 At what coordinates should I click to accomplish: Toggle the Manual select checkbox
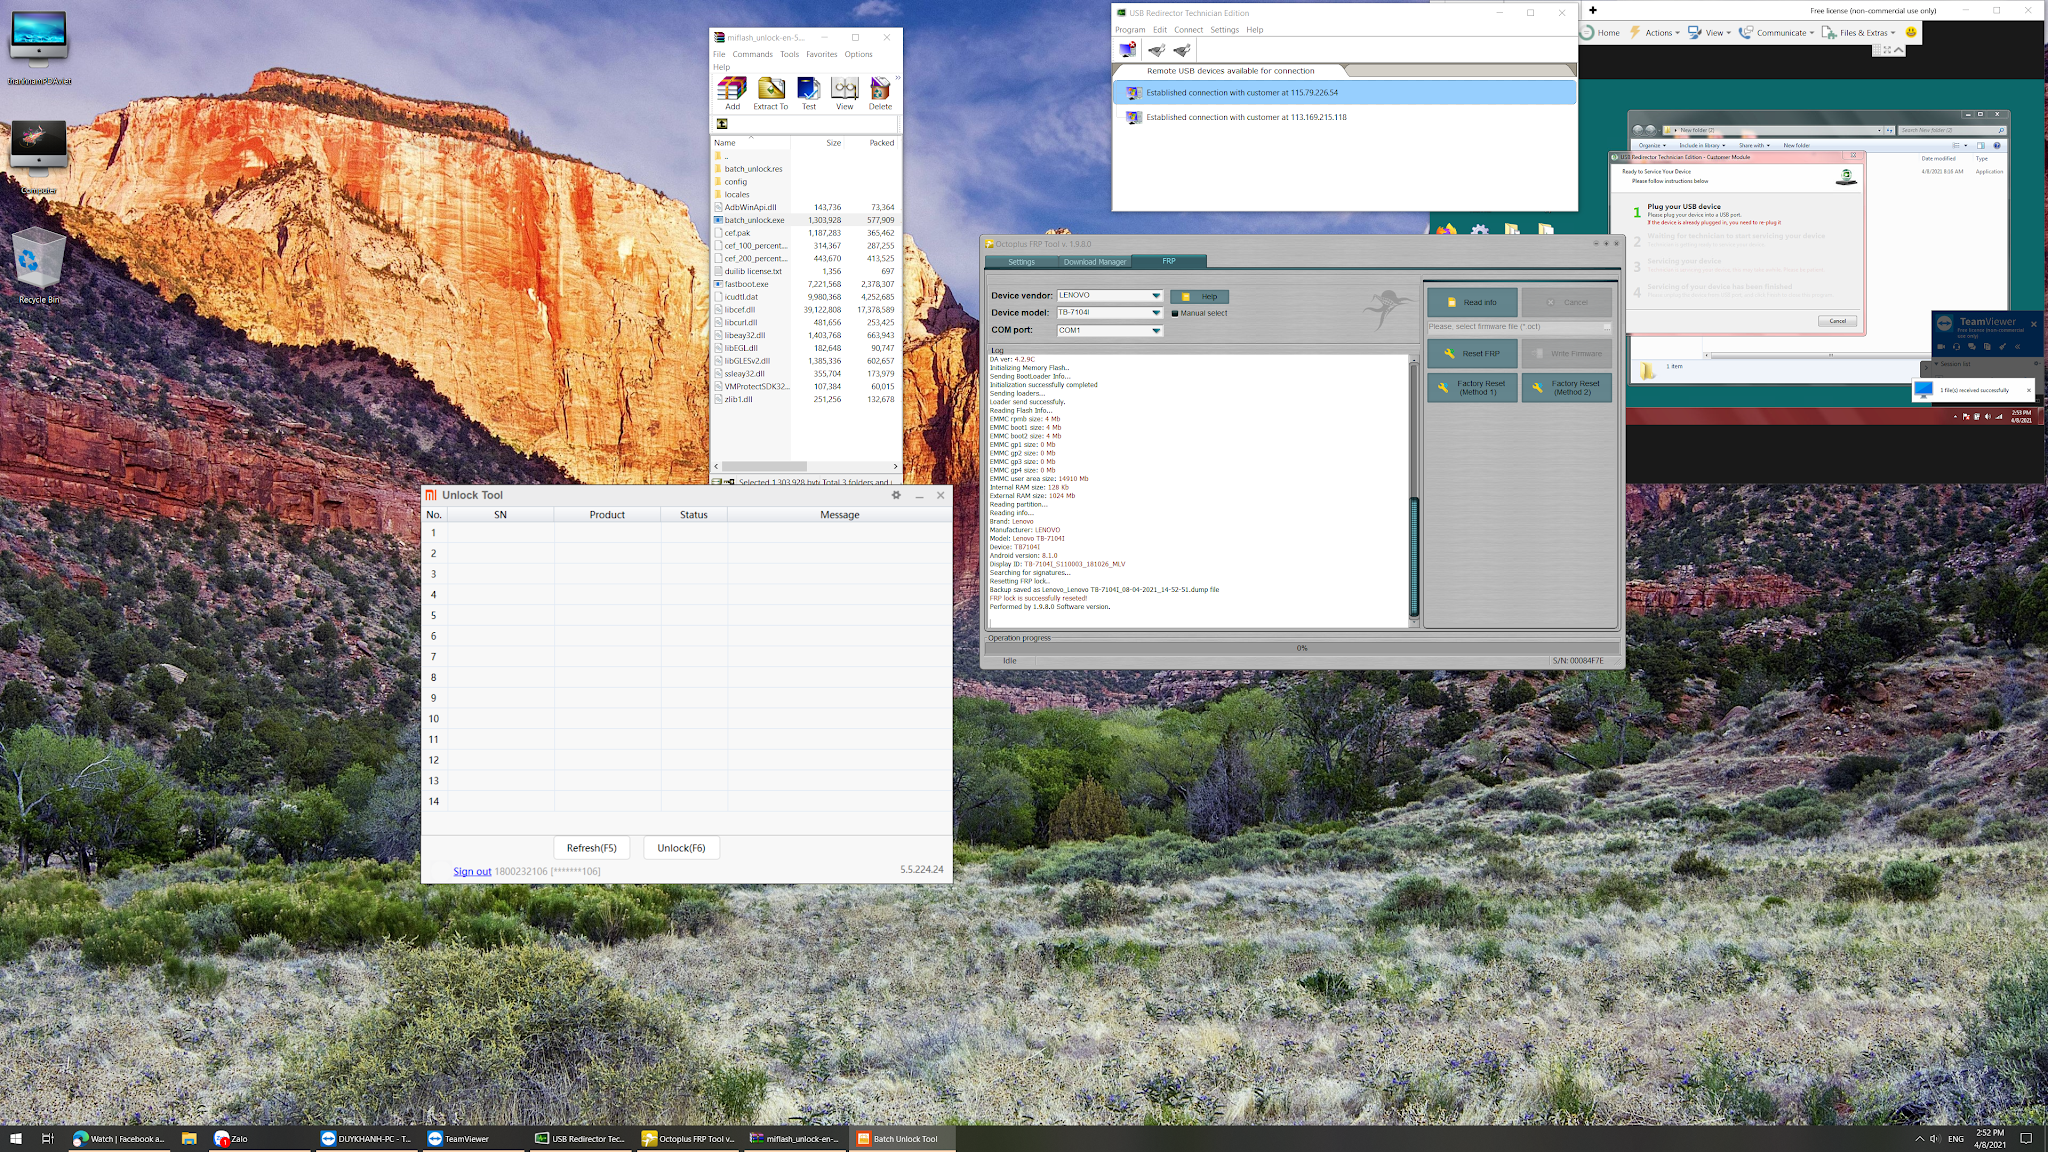pyautogui.click(x=1175, y=313)
